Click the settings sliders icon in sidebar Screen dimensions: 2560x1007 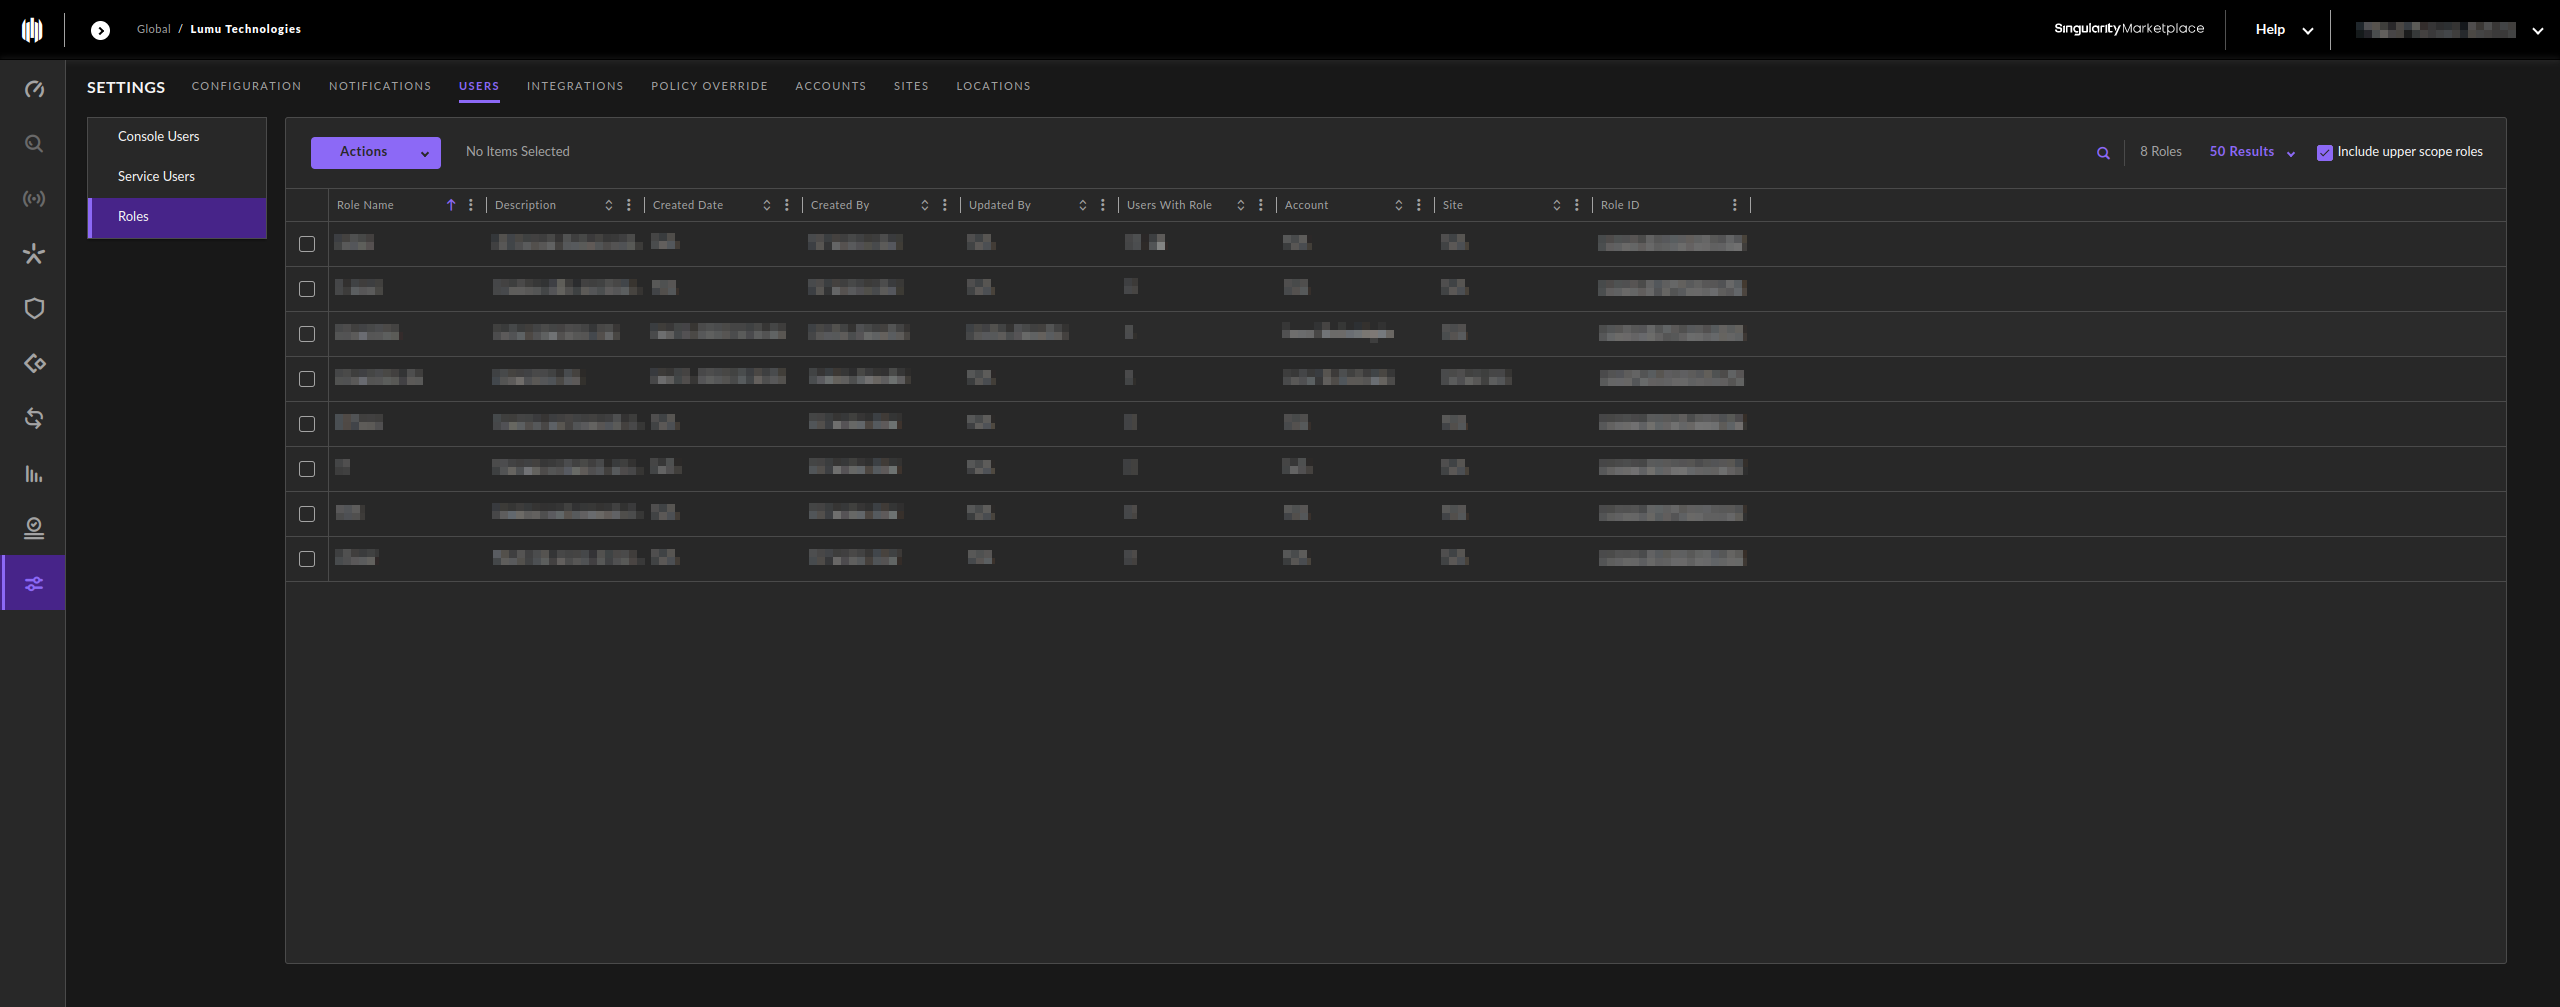[x=34, y=583]
